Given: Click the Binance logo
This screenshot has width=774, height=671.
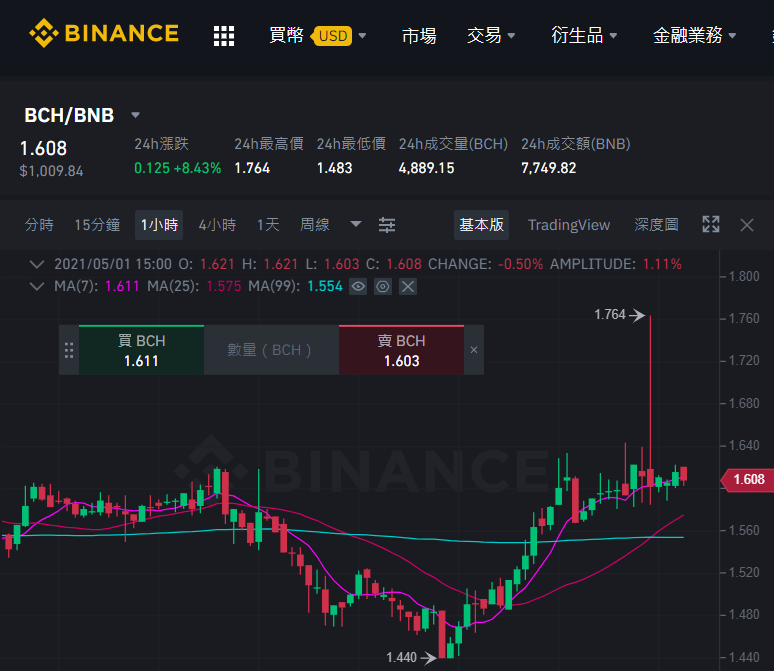Looking at the screenshot, I should coord(104,33).
